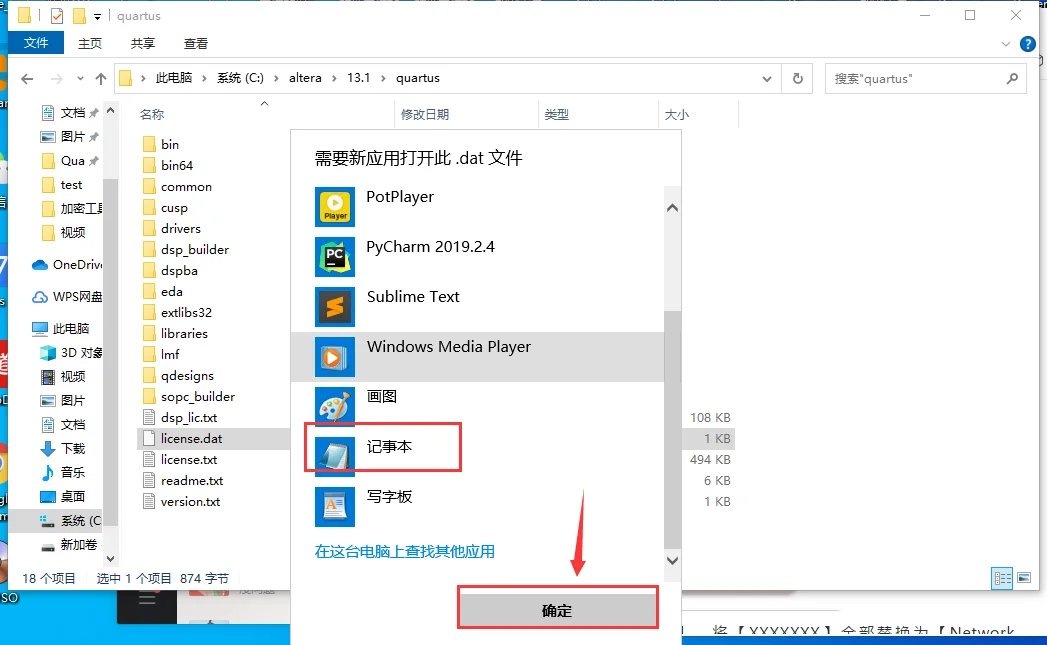Select the common folder
The image size is (1047, 645).
(x=178, y=187)
